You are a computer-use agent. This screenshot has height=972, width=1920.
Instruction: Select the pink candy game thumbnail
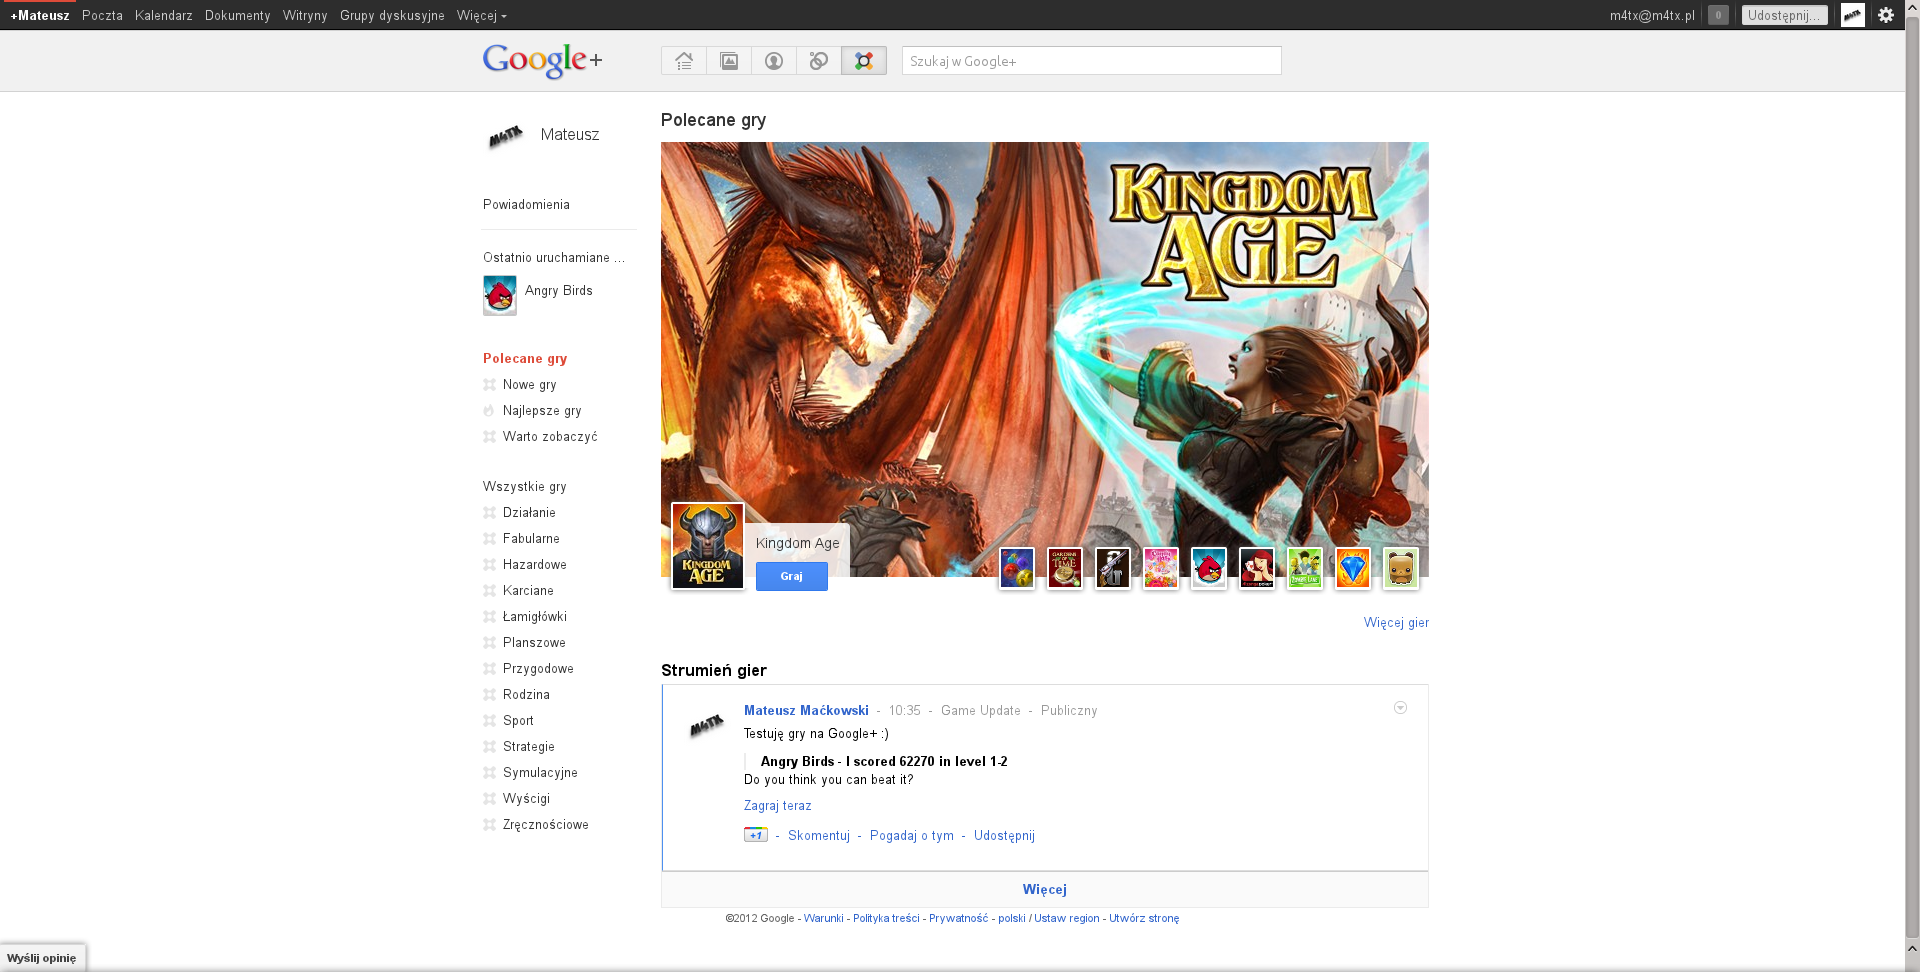click(x=1161, y=568)
